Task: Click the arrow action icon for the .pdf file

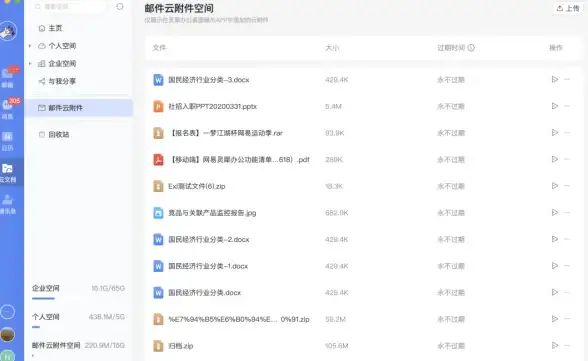Action: 555,159
